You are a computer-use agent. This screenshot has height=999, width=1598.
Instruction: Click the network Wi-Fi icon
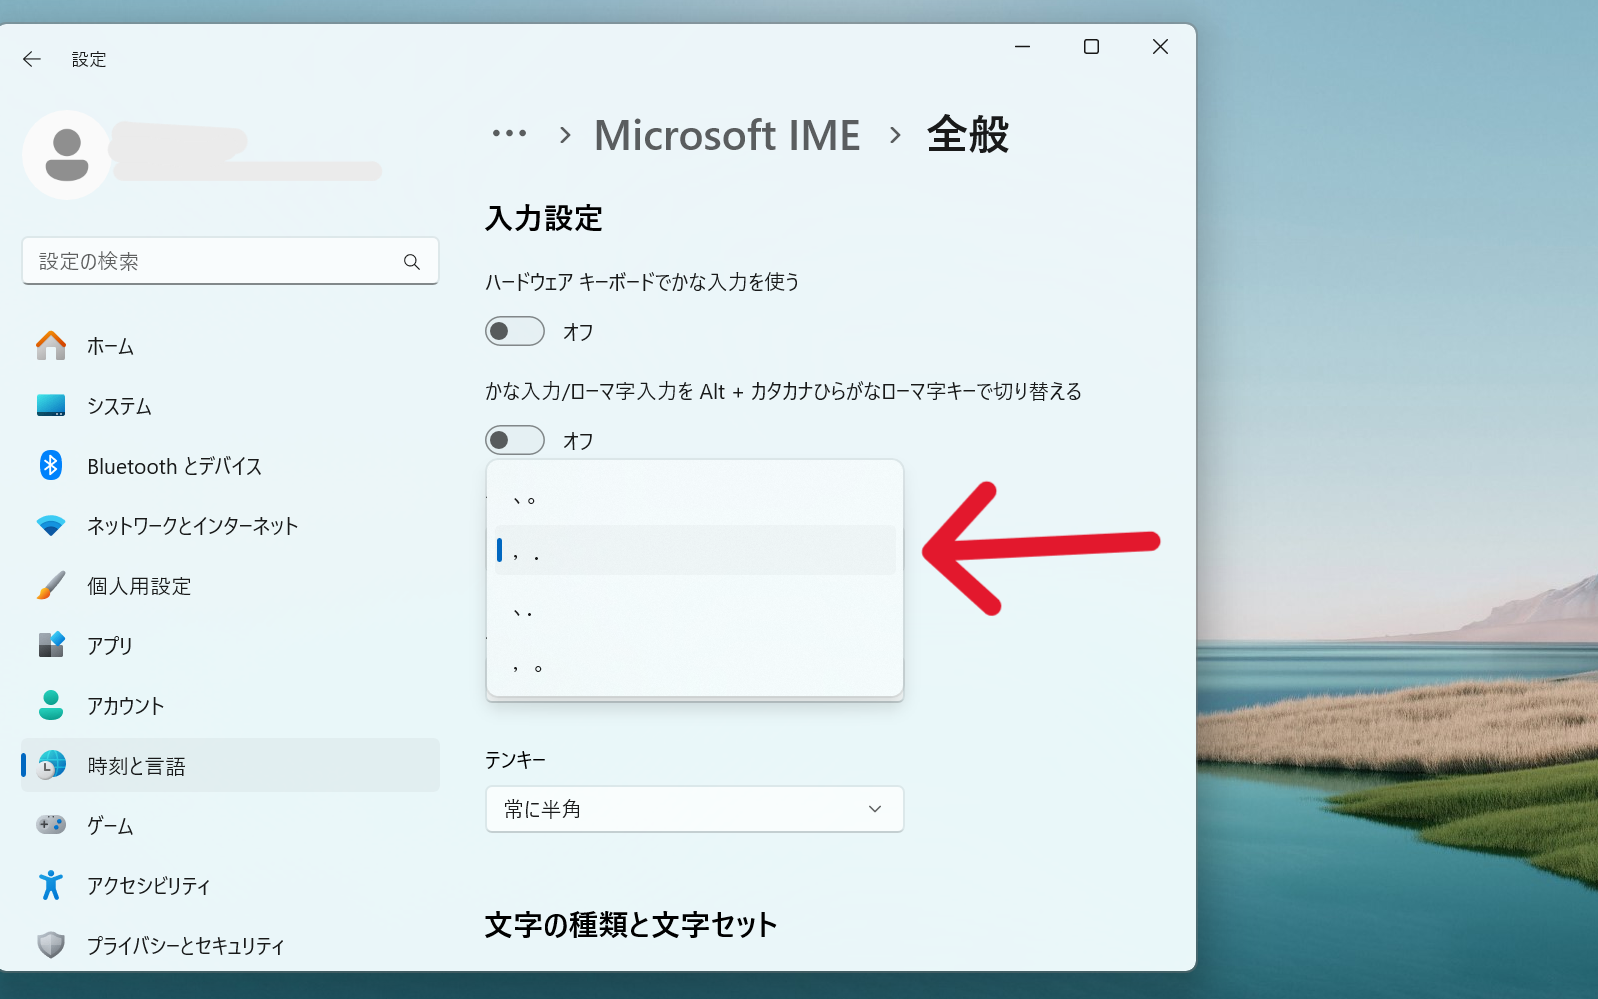click(x=51, y=526)
